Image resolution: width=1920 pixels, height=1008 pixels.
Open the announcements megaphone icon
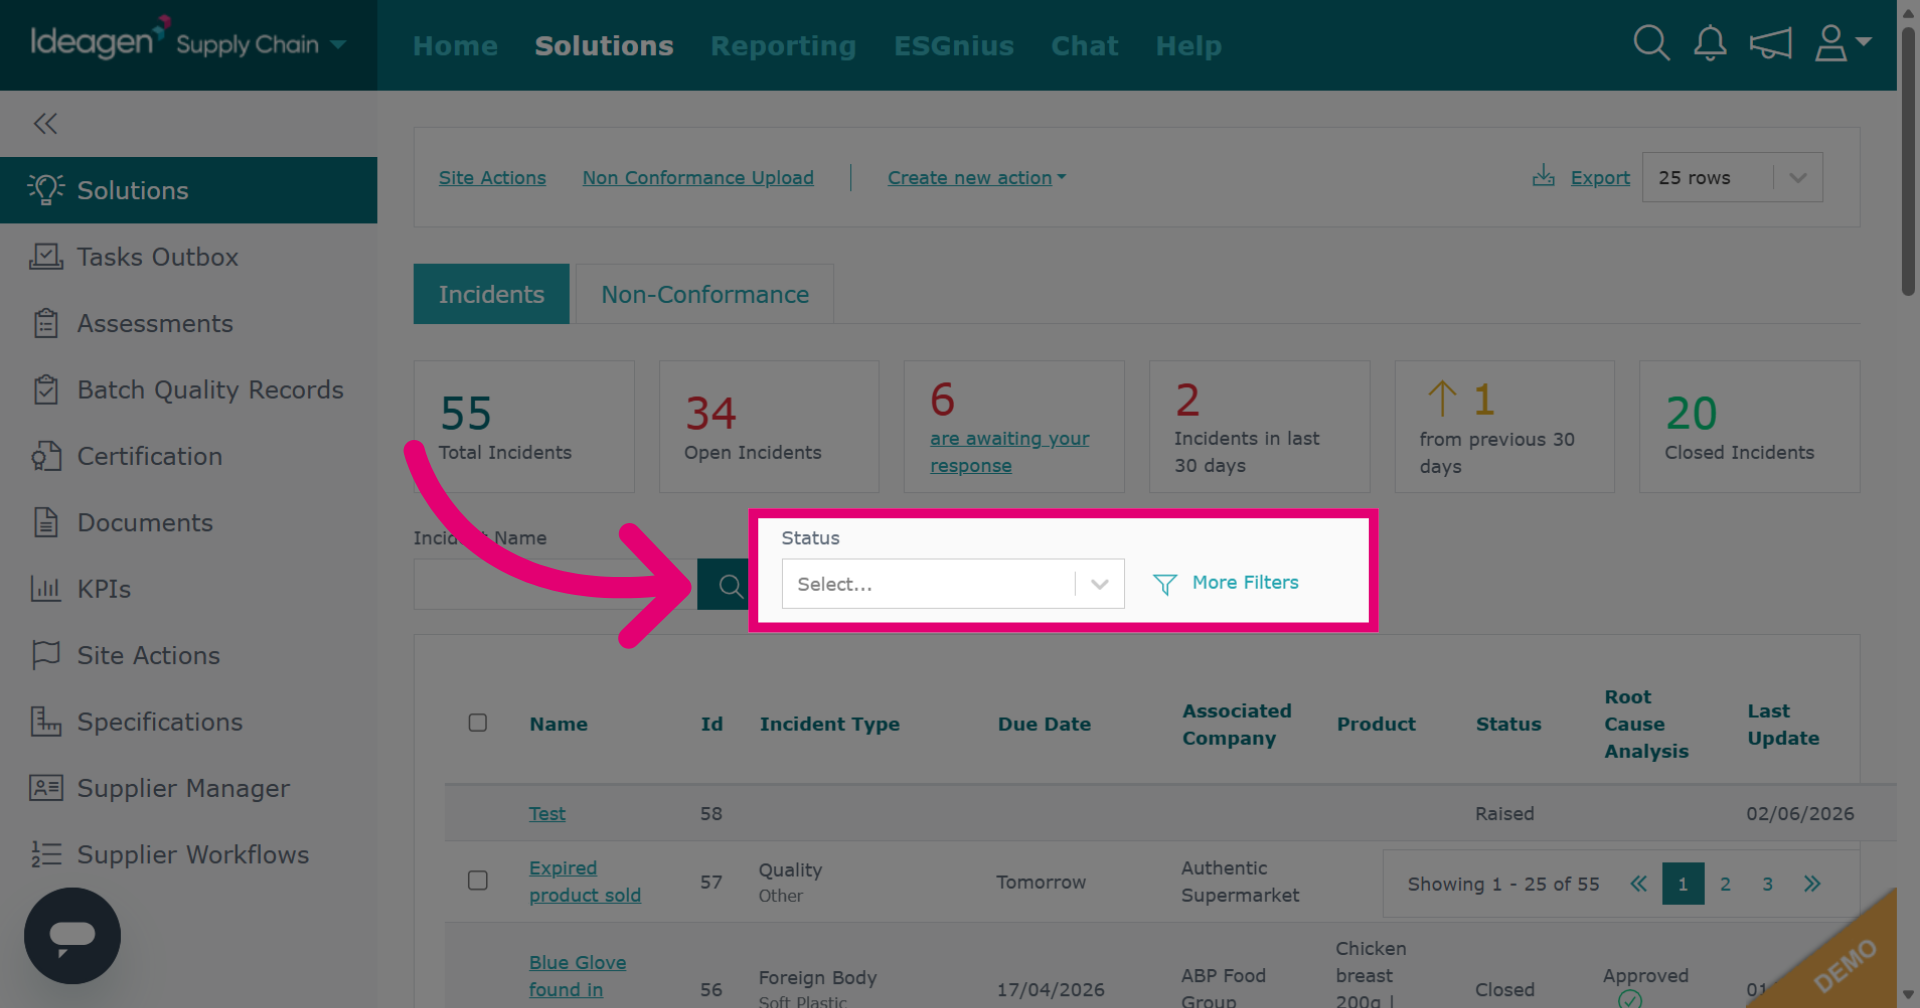(x=1770, y=43)
